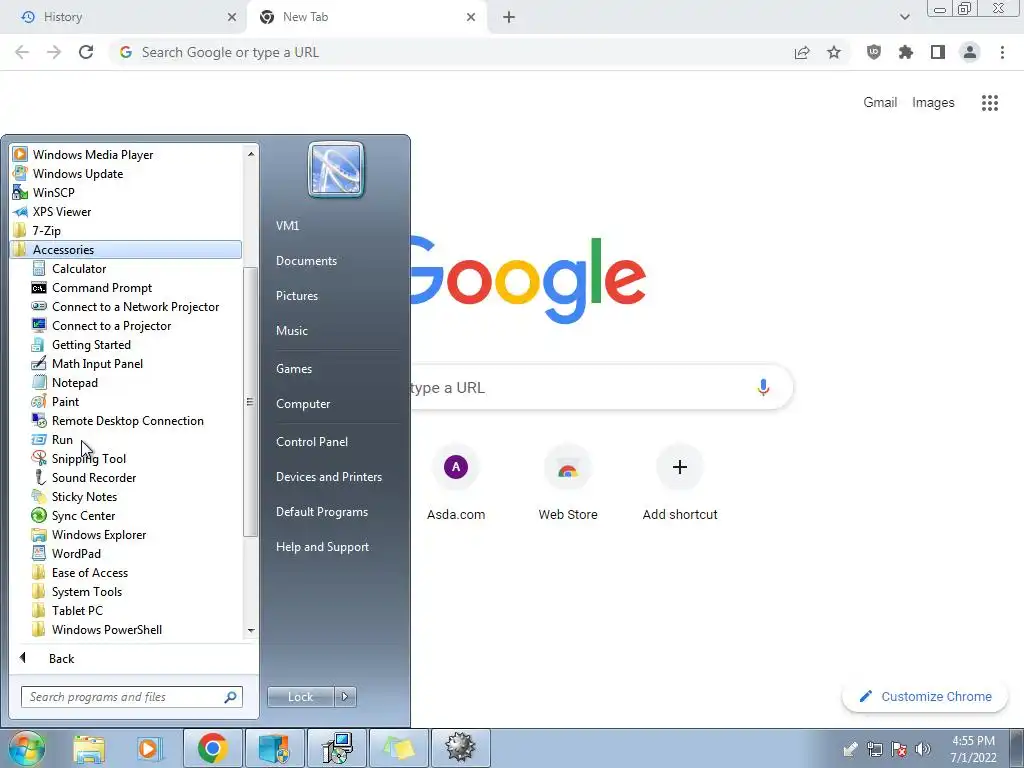This screenshot has height=768, width=1024.
Task: Open Remote Desktop Connection
Action: [x=127, y=421]
